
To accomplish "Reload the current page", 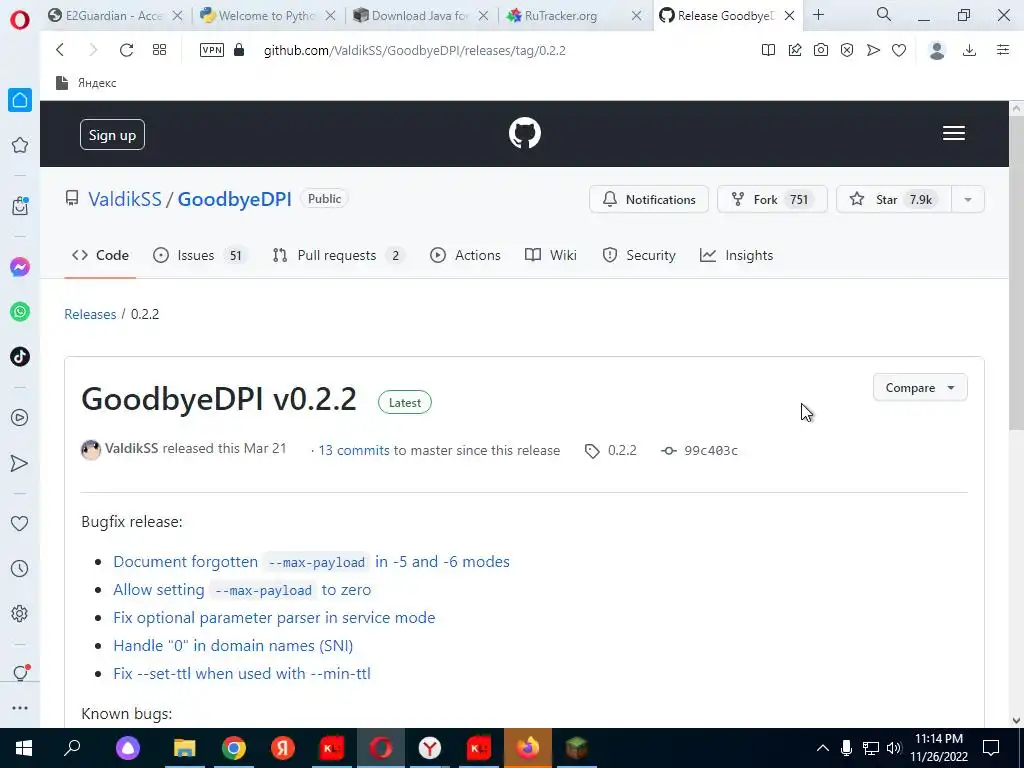I will coord(126,50).
